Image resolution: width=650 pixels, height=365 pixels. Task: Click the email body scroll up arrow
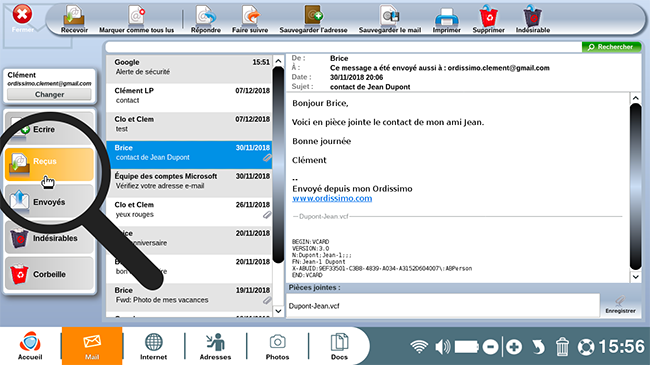(x=635, y=98)
